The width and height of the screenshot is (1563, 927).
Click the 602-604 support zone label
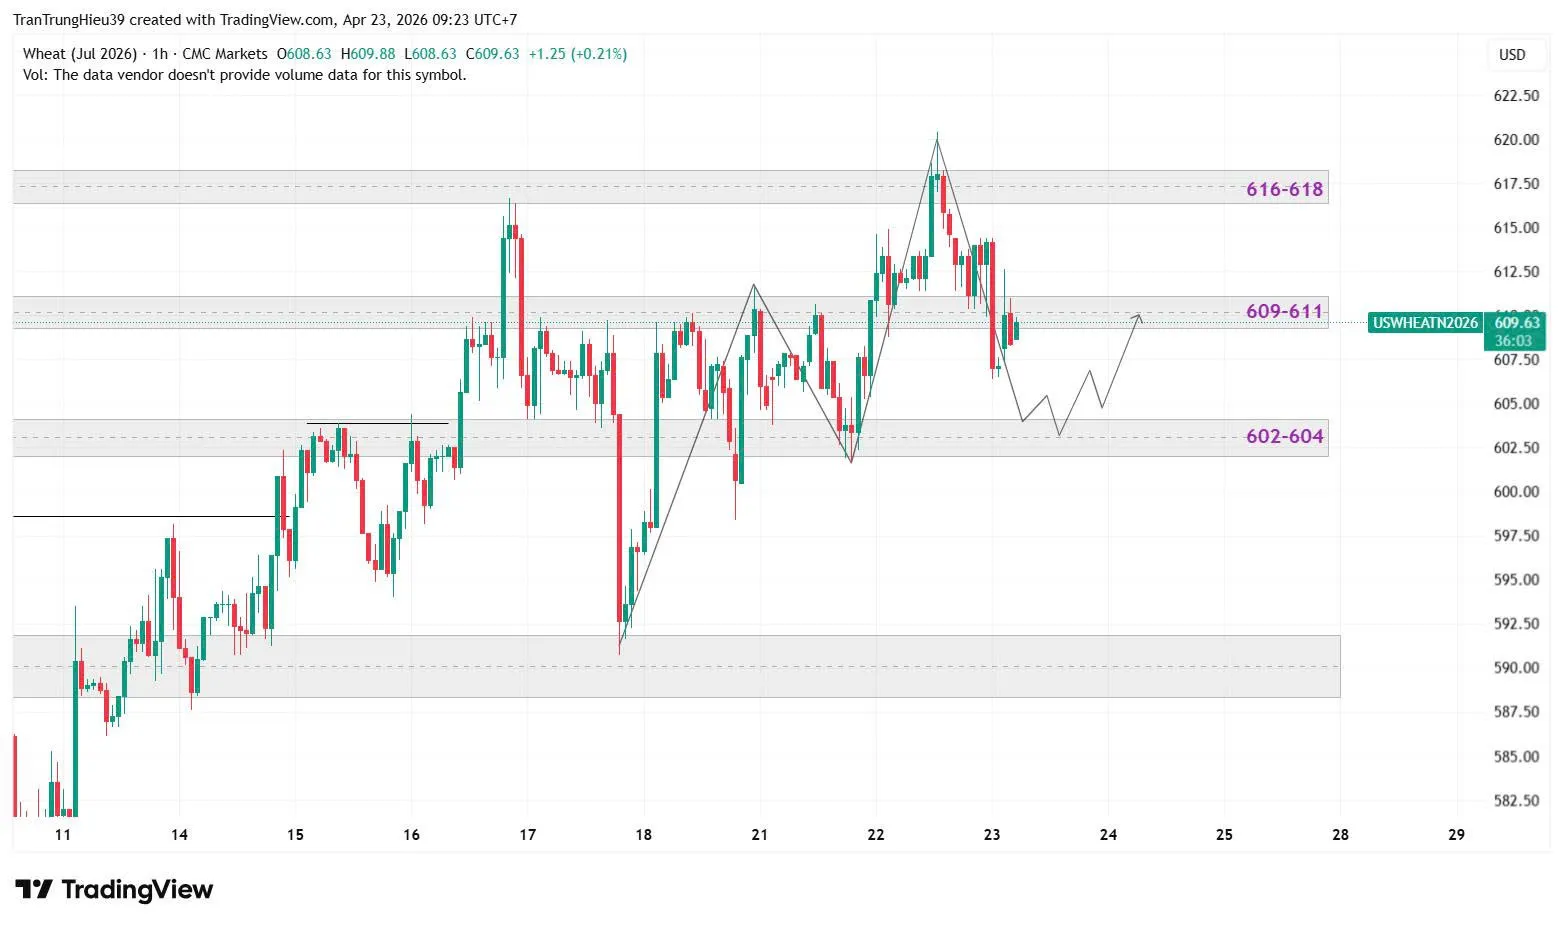tap(1284, 436)
